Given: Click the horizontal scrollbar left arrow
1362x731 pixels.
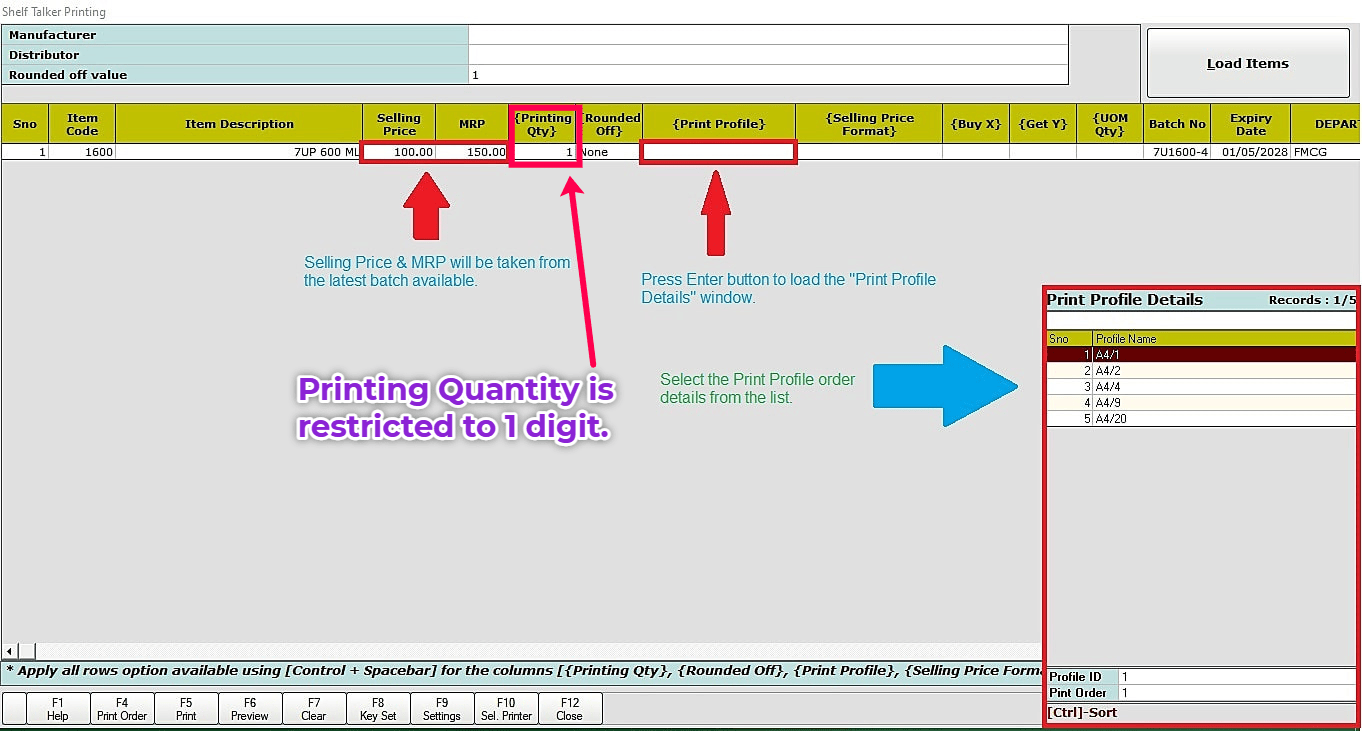Looking at the screenshot, I should point(10,651).
